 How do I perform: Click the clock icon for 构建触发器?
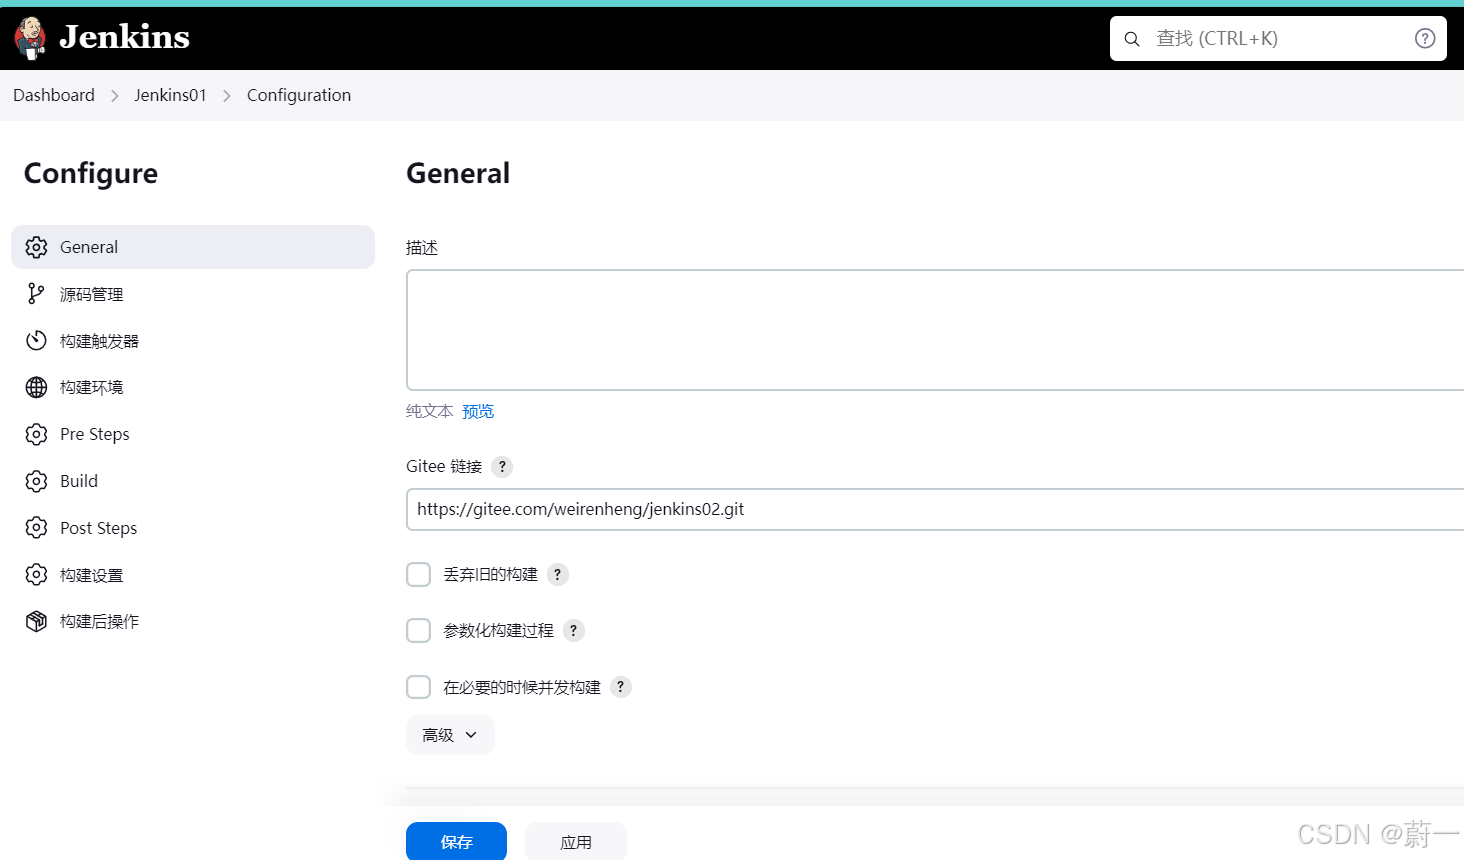pyautogui.click(x=37, y=341)
